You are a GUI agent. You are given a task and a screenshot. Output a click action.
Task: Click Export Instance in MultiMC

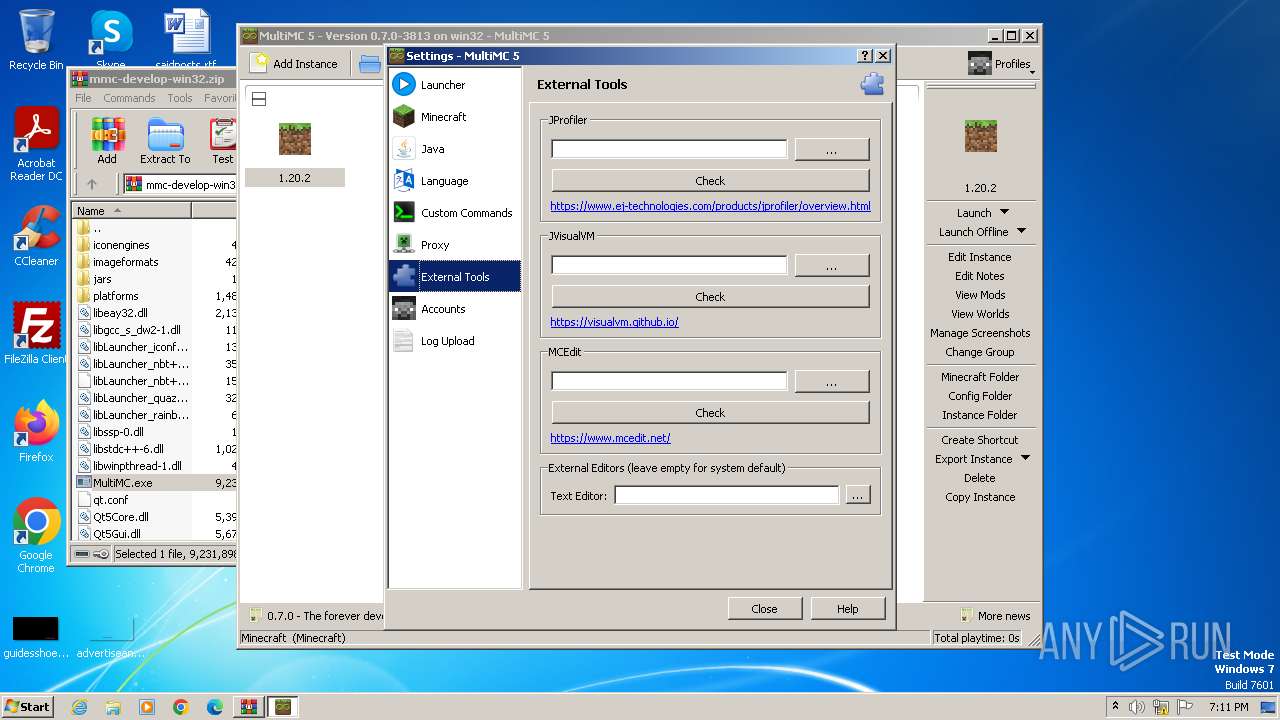click(x=973, y=459)
